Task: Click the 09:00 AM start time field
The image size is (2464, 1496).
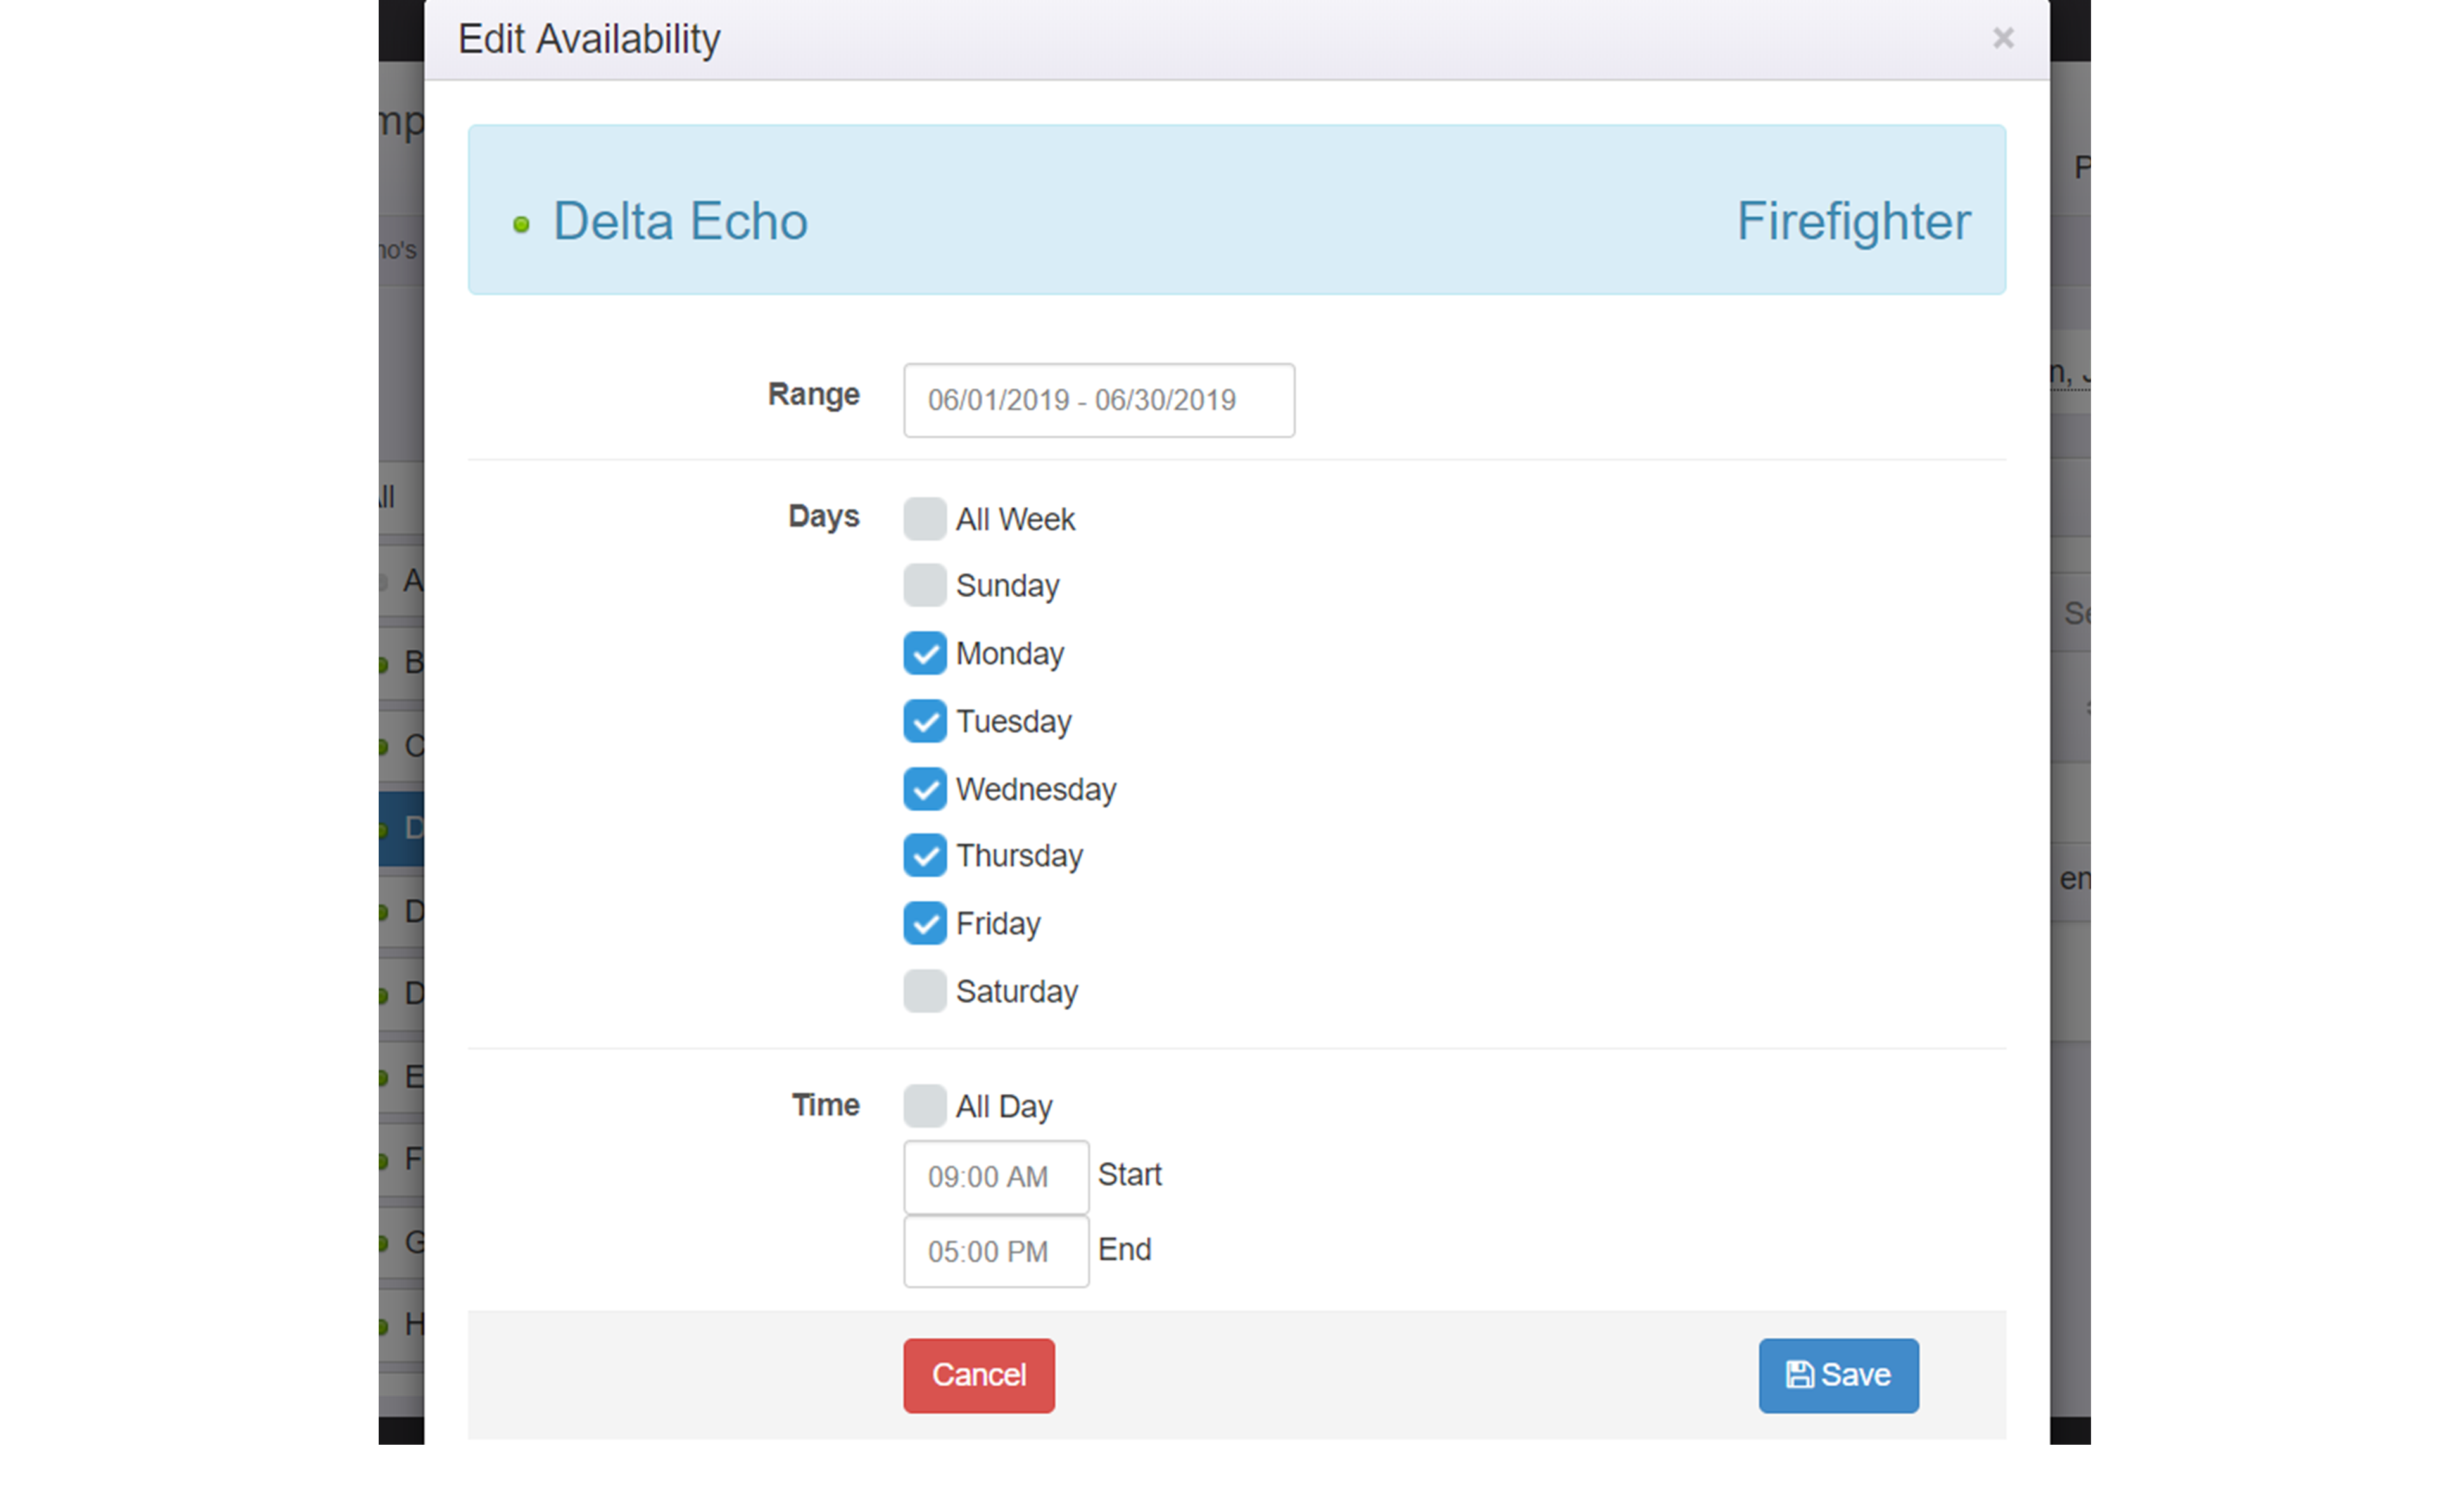Action: (x=995, y=1177)
